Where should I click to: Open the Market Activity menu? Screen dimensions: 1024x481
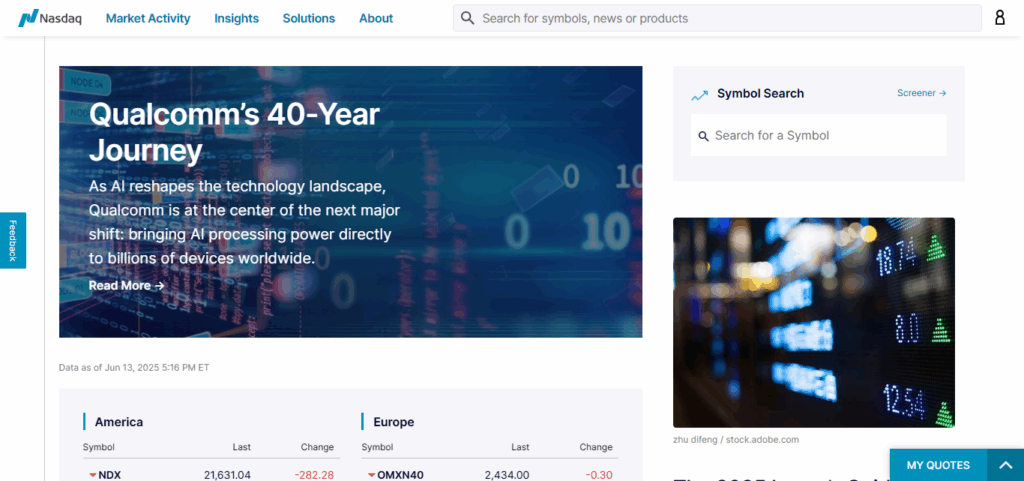tap(148, 18)
